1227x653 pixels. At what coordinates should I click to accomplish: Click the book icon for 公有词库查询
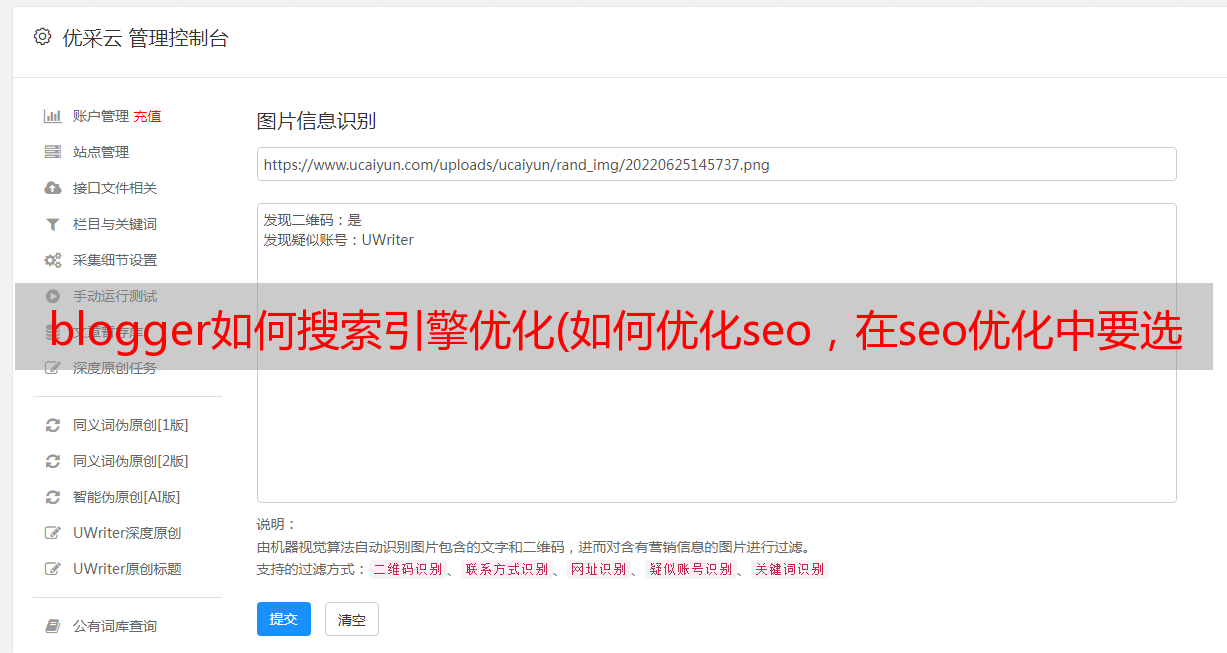click(x=53, y=626)
